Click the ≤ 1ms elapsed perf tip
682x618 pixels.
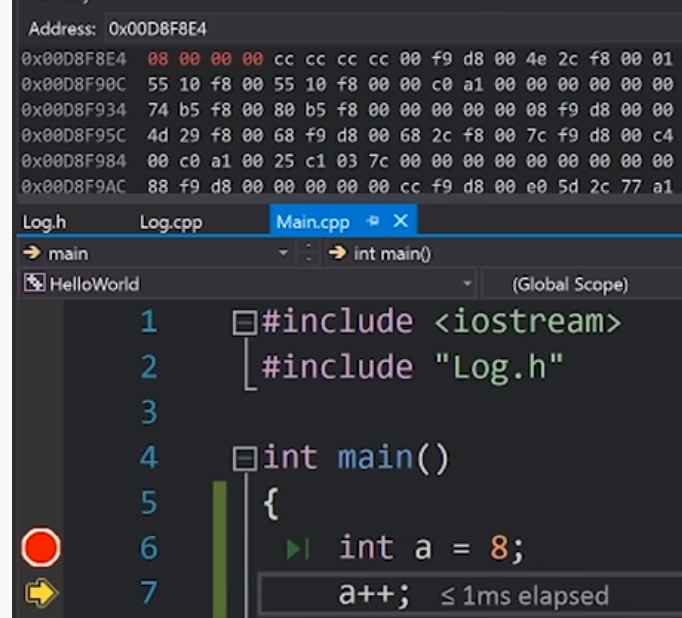point(524,595)
